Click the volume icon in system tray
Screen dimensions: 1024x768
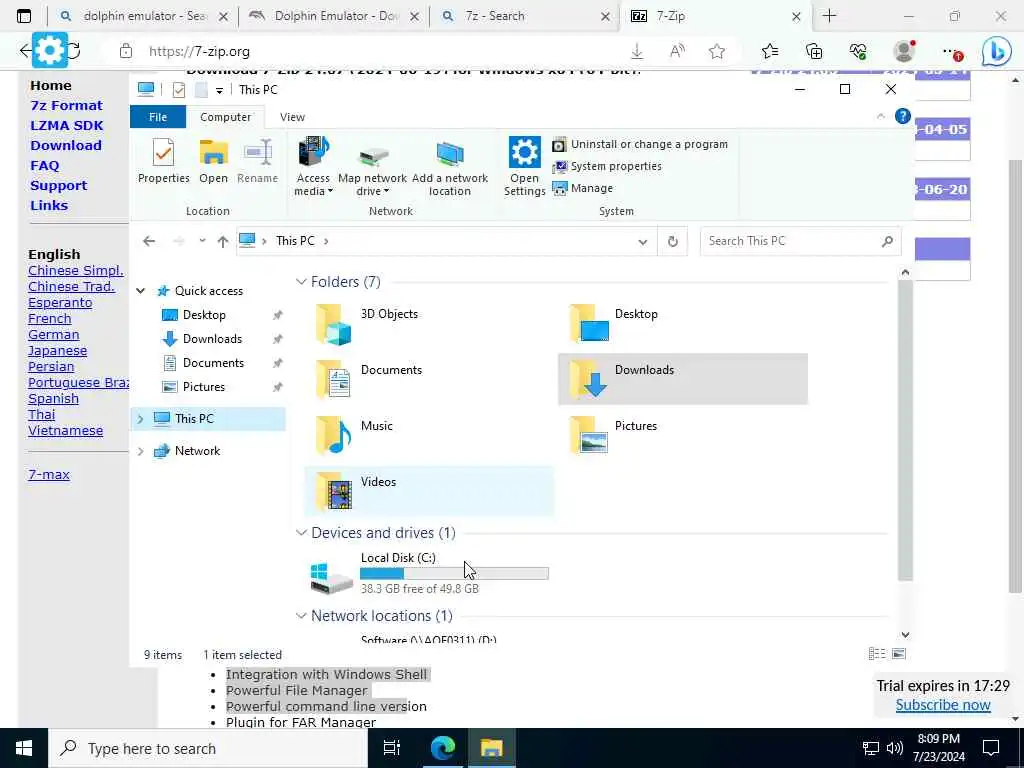click(895, 748)
